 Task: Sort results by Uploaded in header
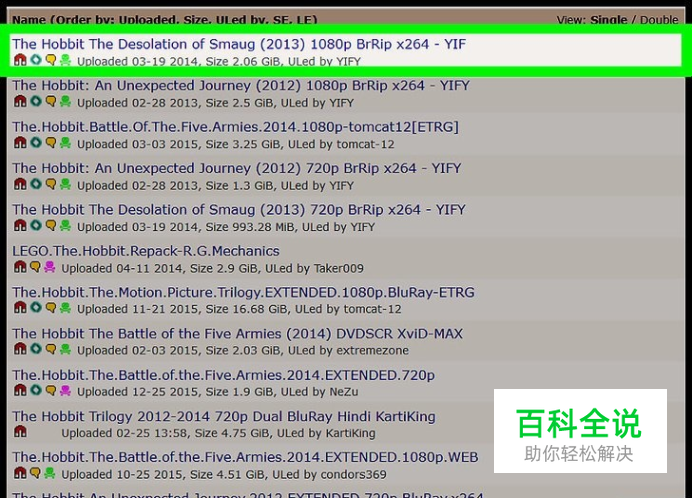(147, 20)
